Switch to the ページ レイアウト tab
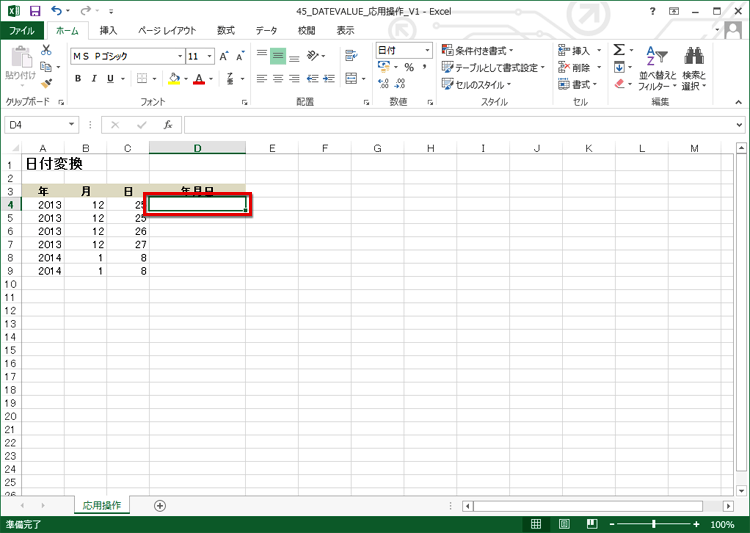This screenshot has height=533, width=750. coord(167,31)
